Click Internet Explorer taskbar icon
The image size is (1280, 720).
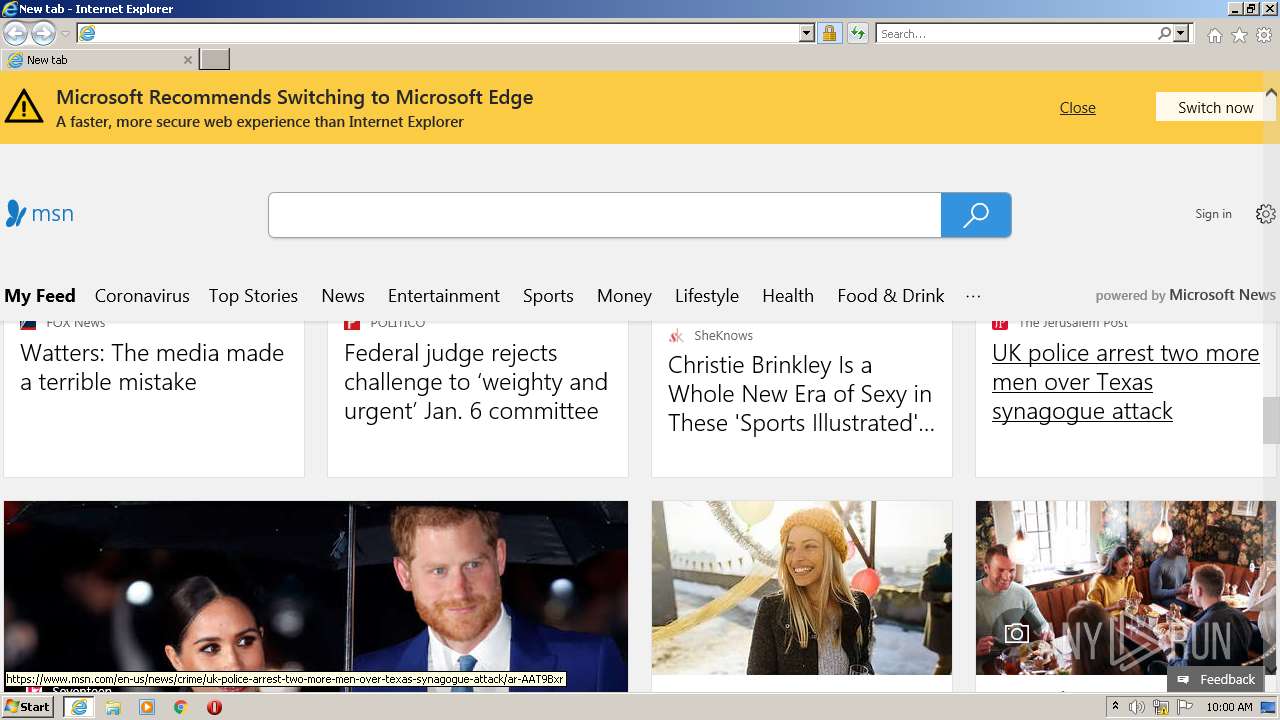point(79,707)
